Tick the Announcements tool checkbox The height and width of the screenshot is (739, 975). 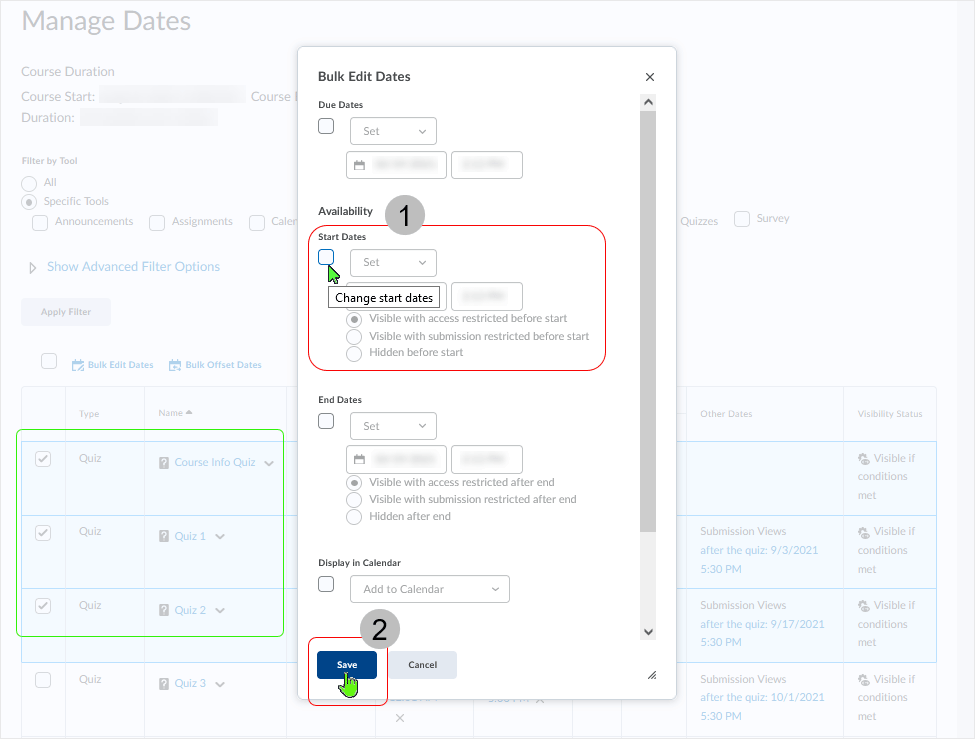40,223
